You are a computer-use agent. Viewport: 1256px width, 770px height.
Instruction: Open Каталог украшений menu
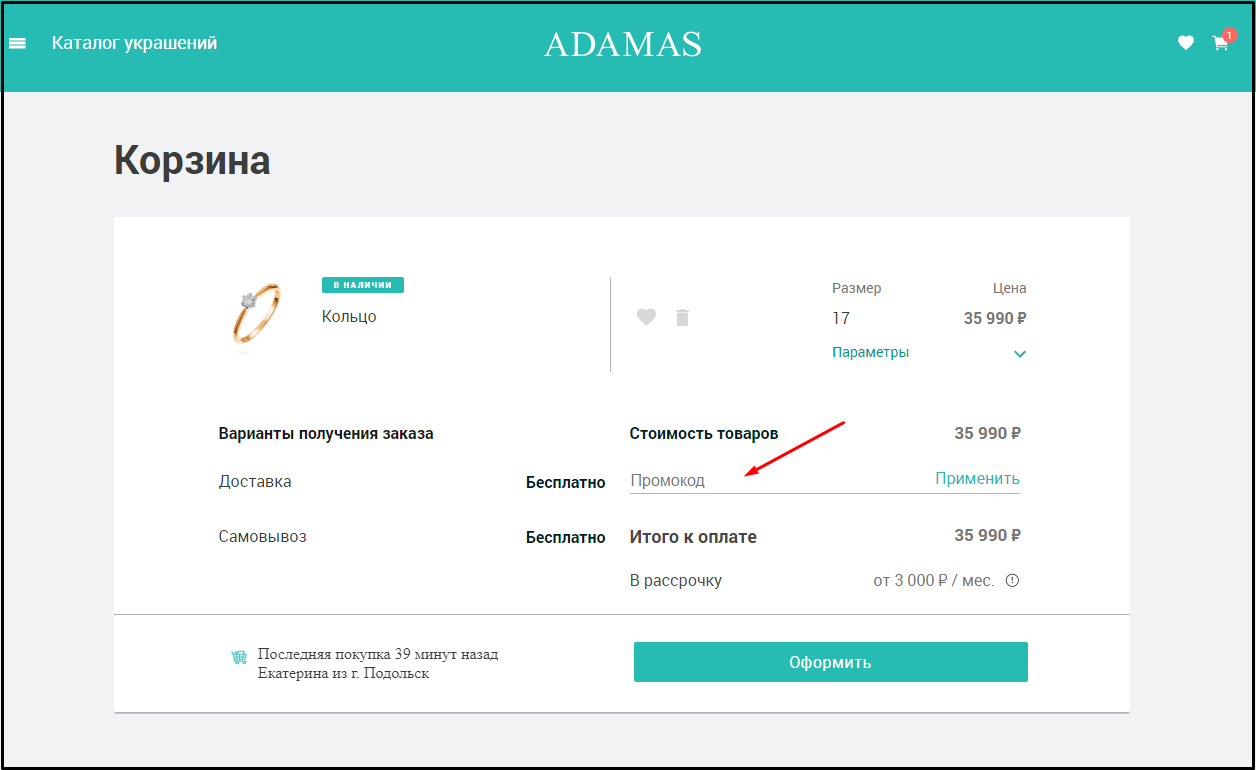(x=134, y=43)
